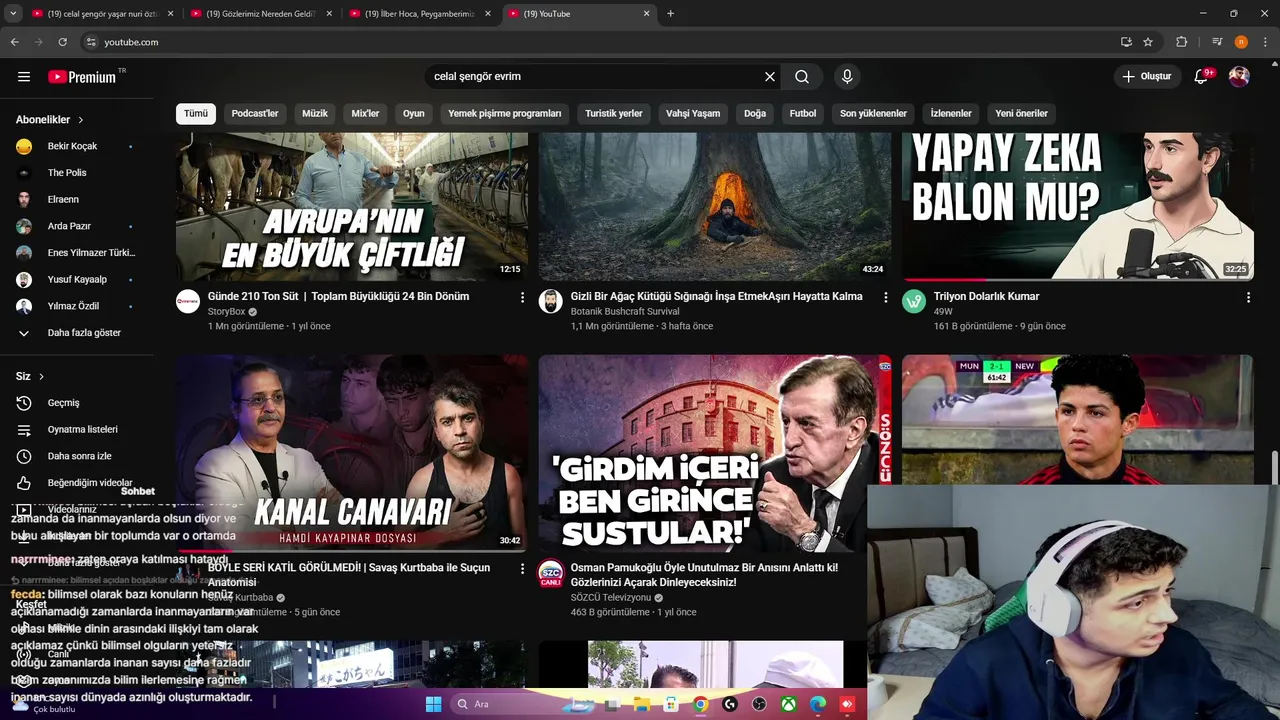Select the İzlenenler chip
The image size is (1280, 720).
(951, 113)
